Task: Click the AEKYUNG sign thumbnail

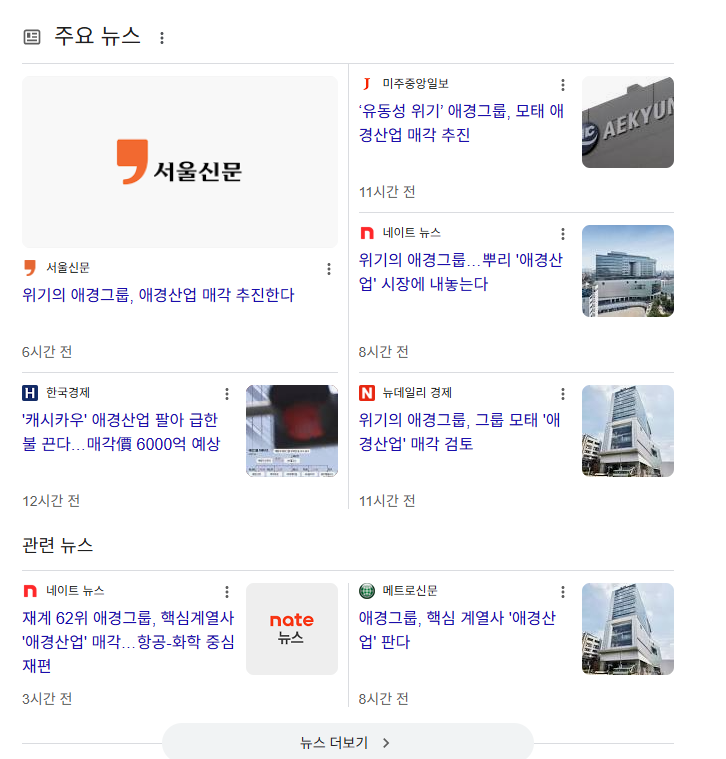Action: point(628,122)
